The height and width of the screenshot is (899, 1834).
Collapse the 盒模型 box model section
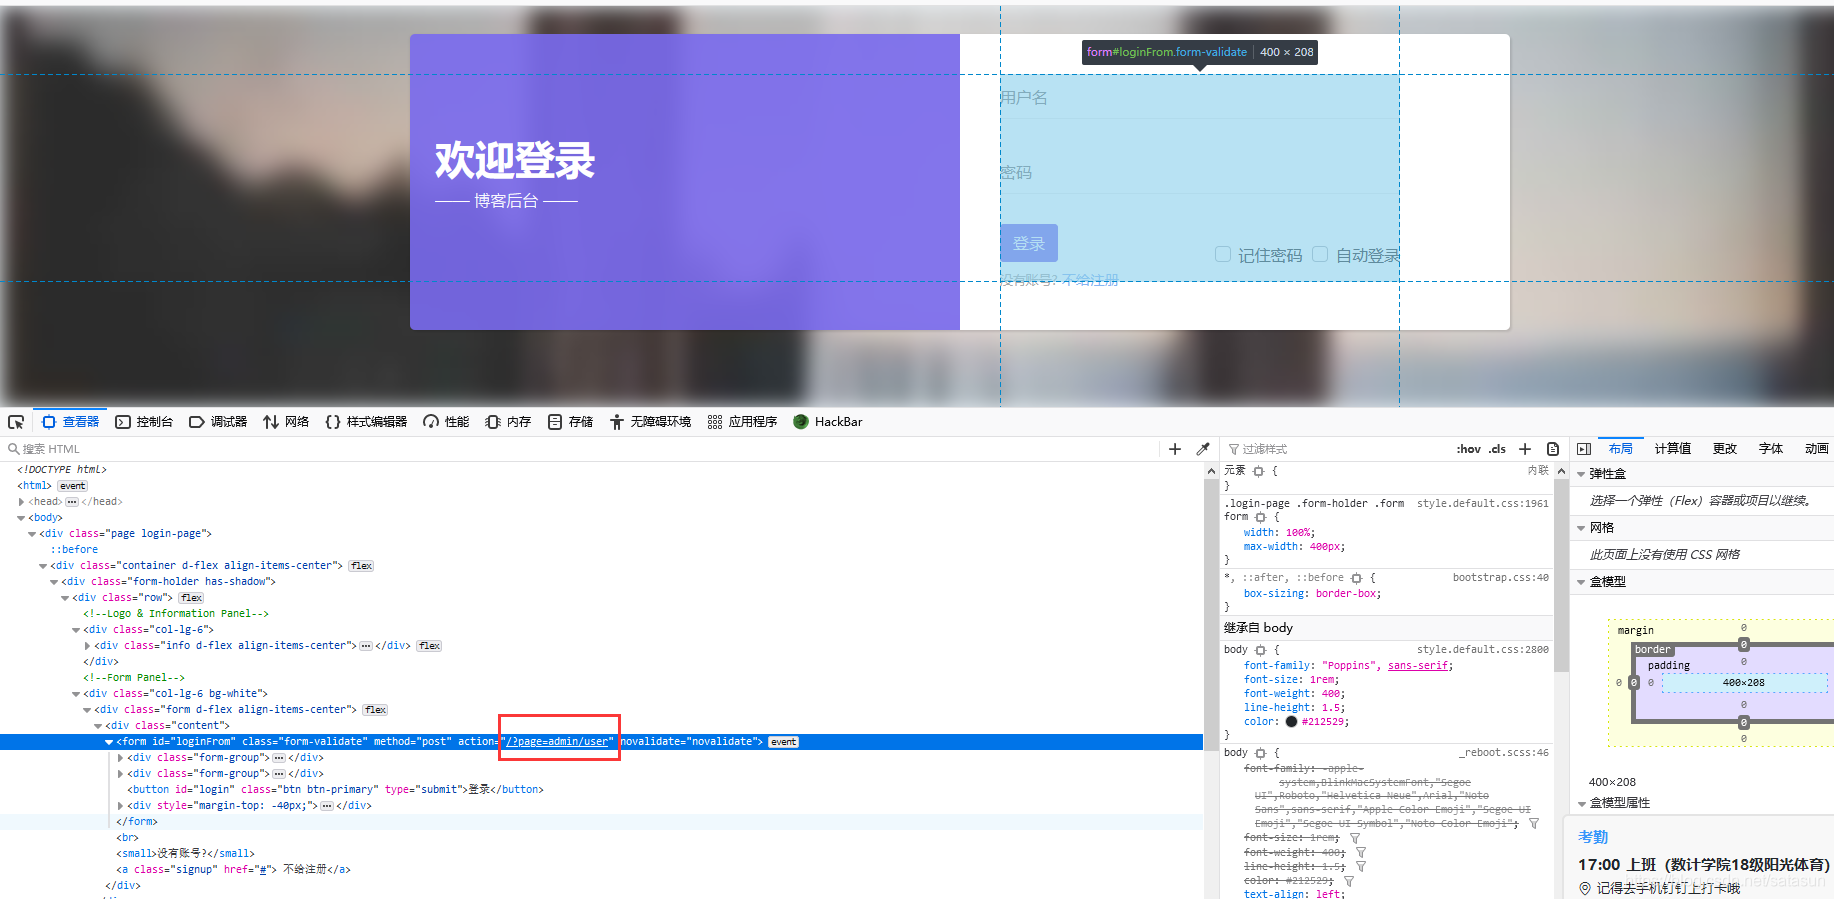click(x=1581, y=582)
